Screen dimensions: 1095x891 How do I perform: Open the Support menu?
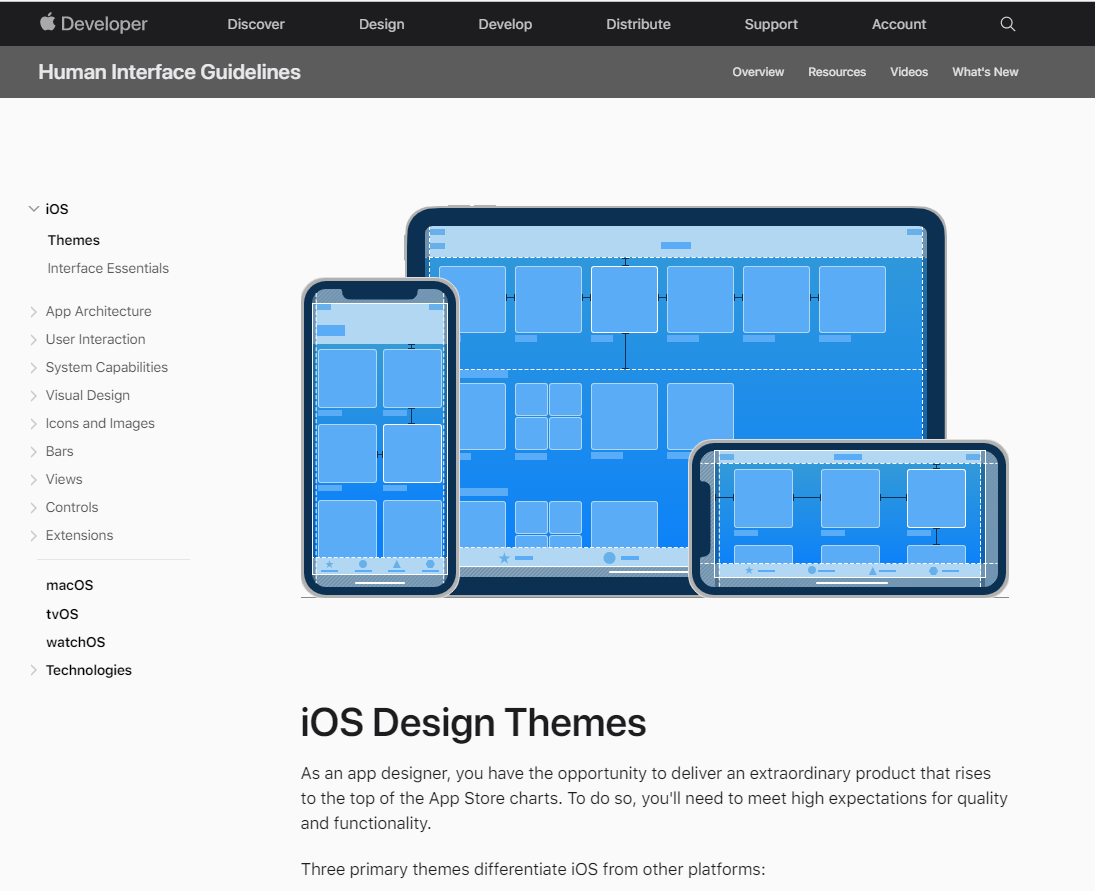[x=771, y=24]
